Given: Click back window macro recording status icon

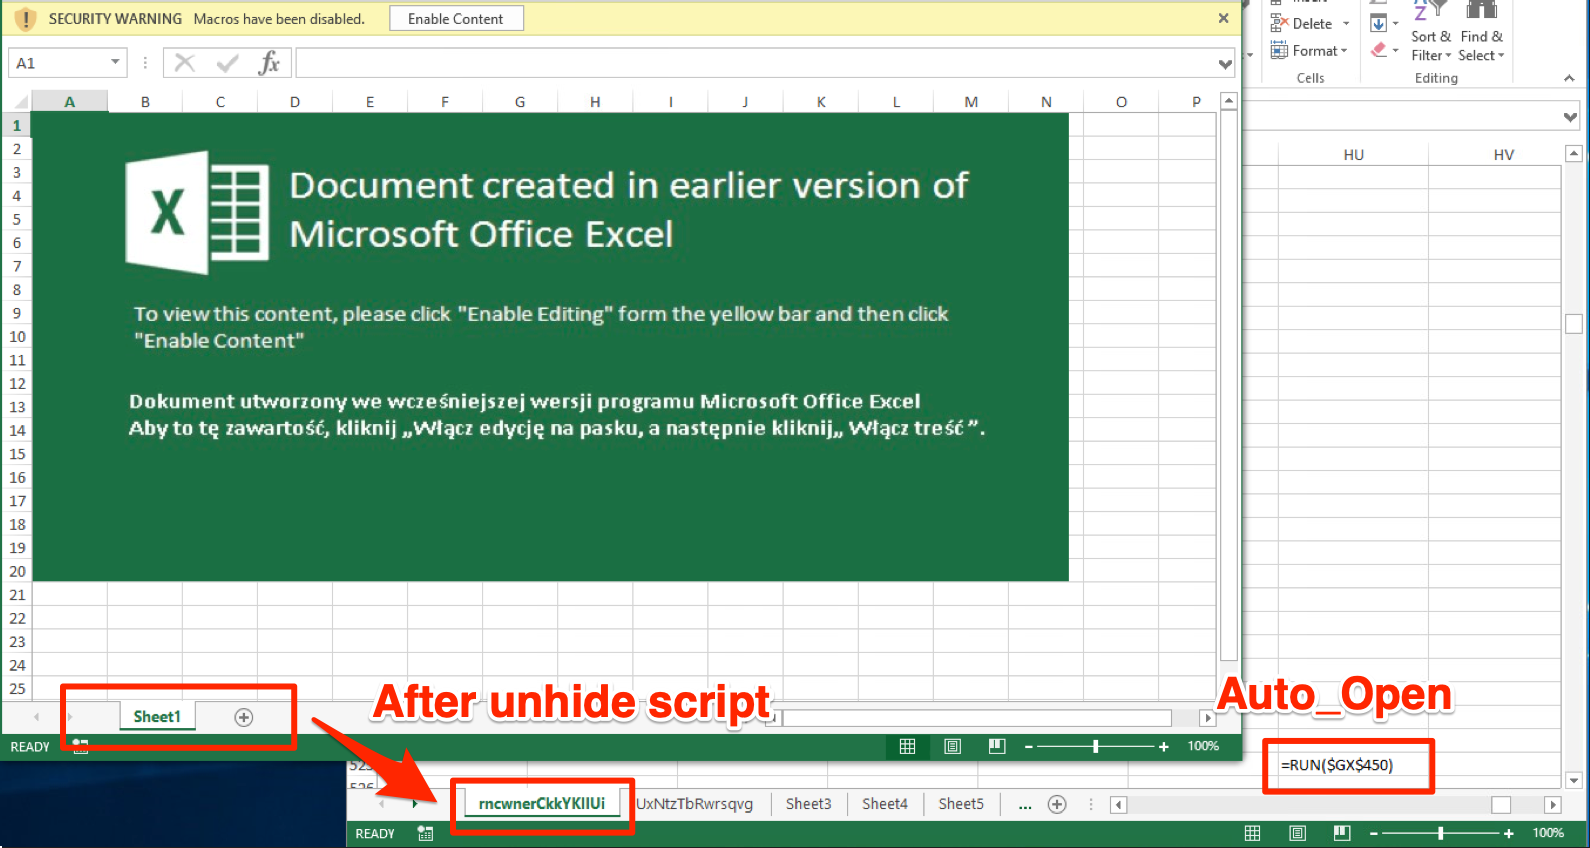Looking at the screenshot, I should pyautogui.click(x=425, y=833).
